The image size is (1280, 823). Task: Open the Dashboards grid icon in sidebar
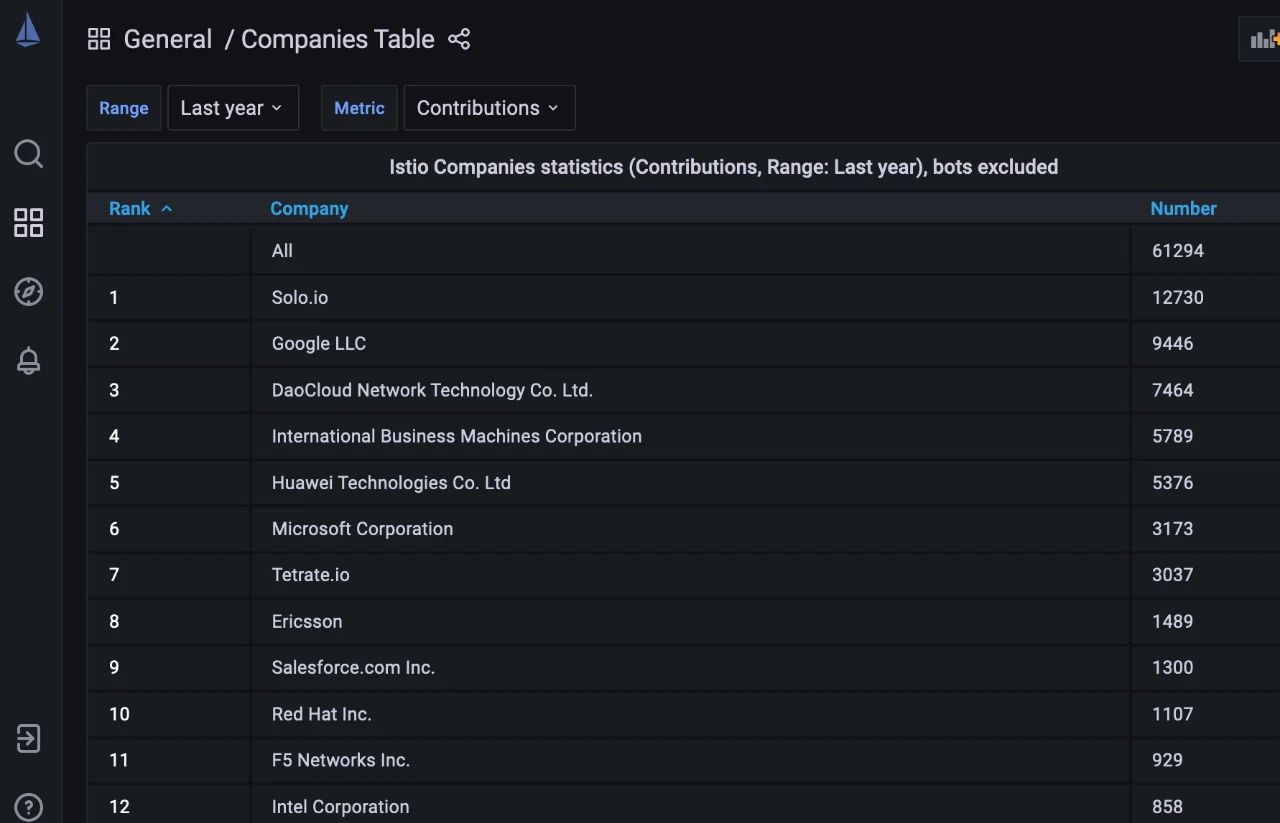pos(28,223)
